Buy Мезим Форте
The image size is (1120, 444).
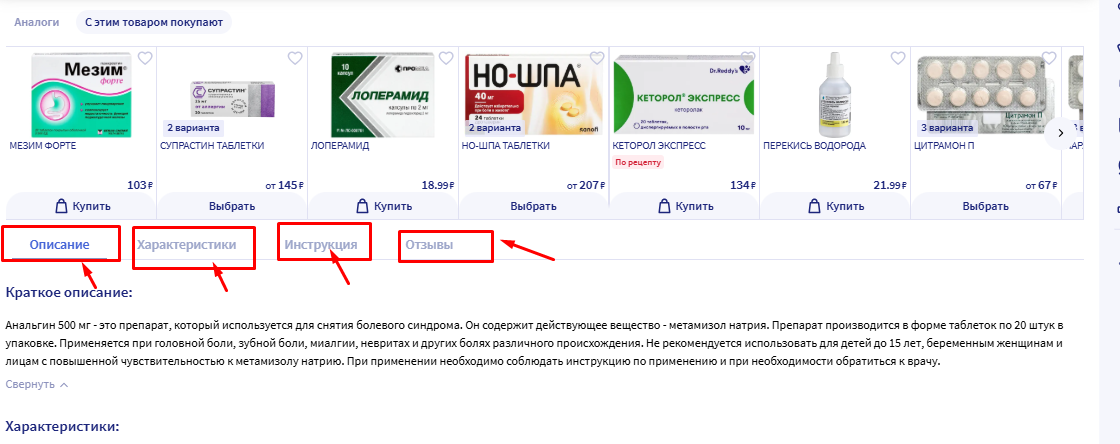(81, 206)
